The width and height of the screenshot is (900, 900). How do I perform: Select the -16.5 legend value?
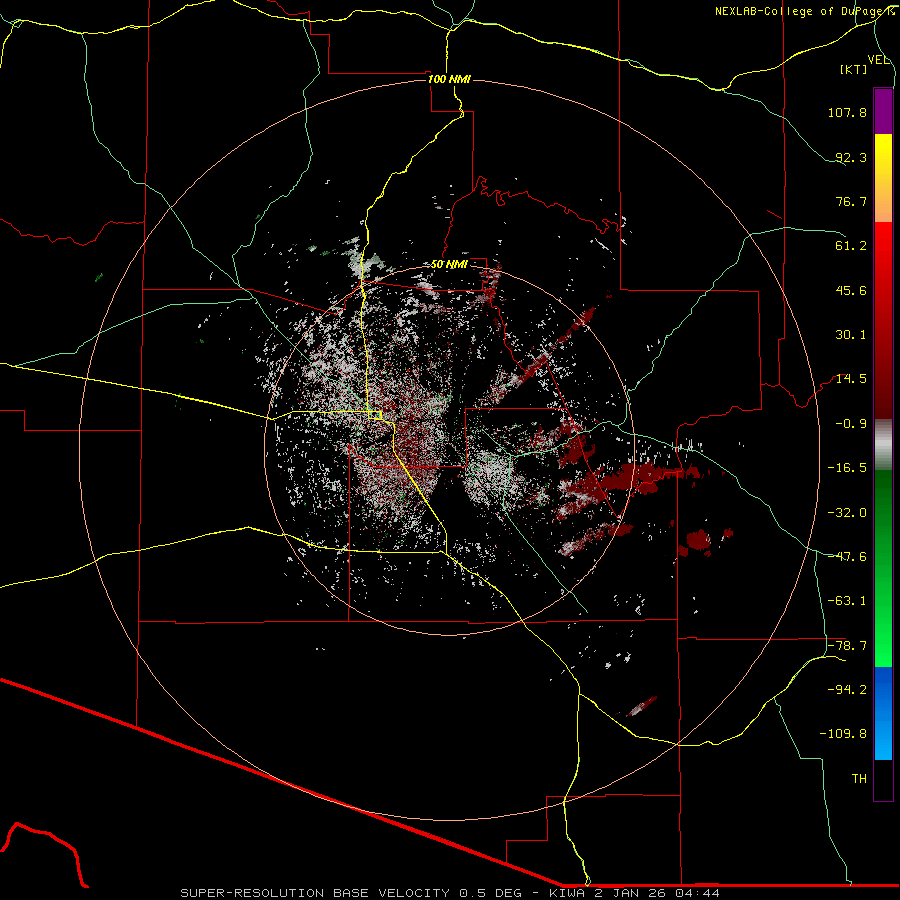(x=847, y=468)
